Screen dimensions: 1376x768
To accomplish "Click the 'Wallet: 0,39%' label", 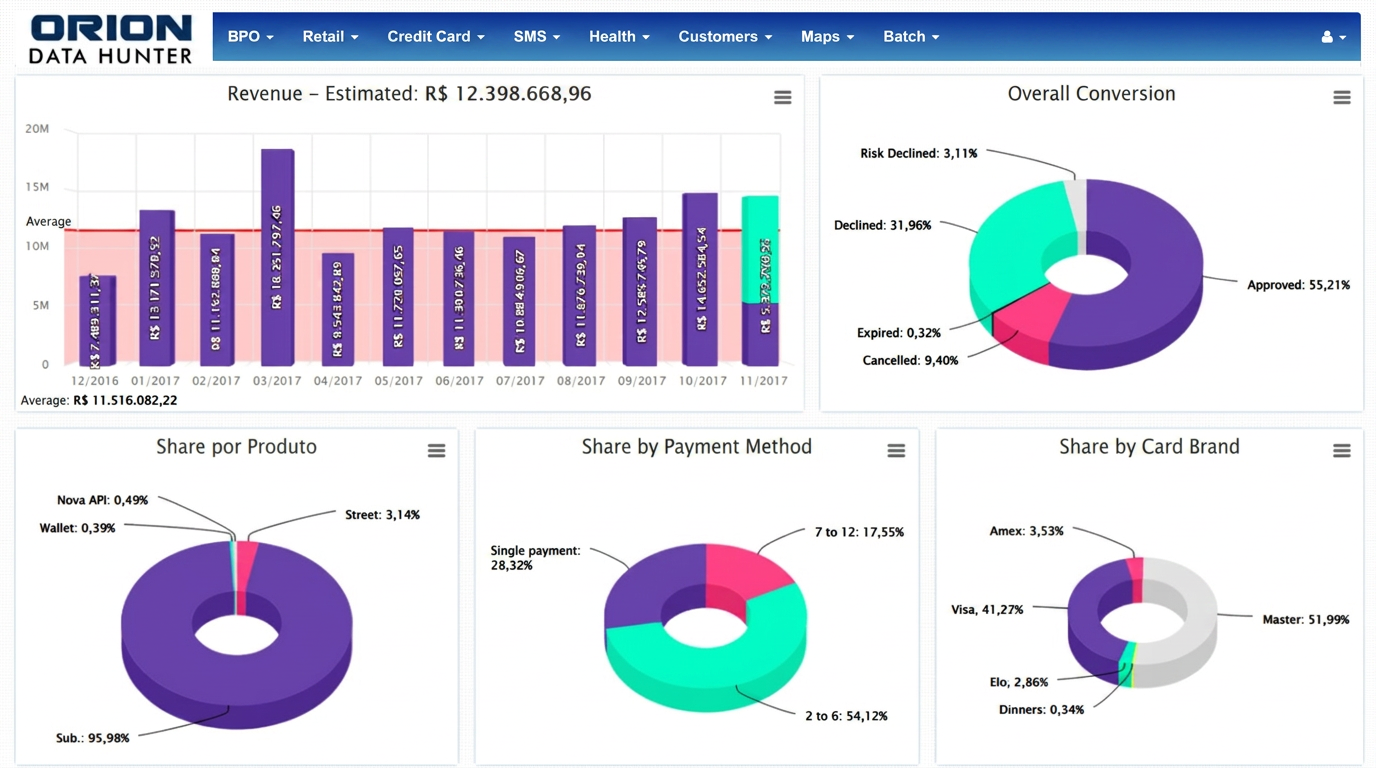I will [x=77, y=527].
